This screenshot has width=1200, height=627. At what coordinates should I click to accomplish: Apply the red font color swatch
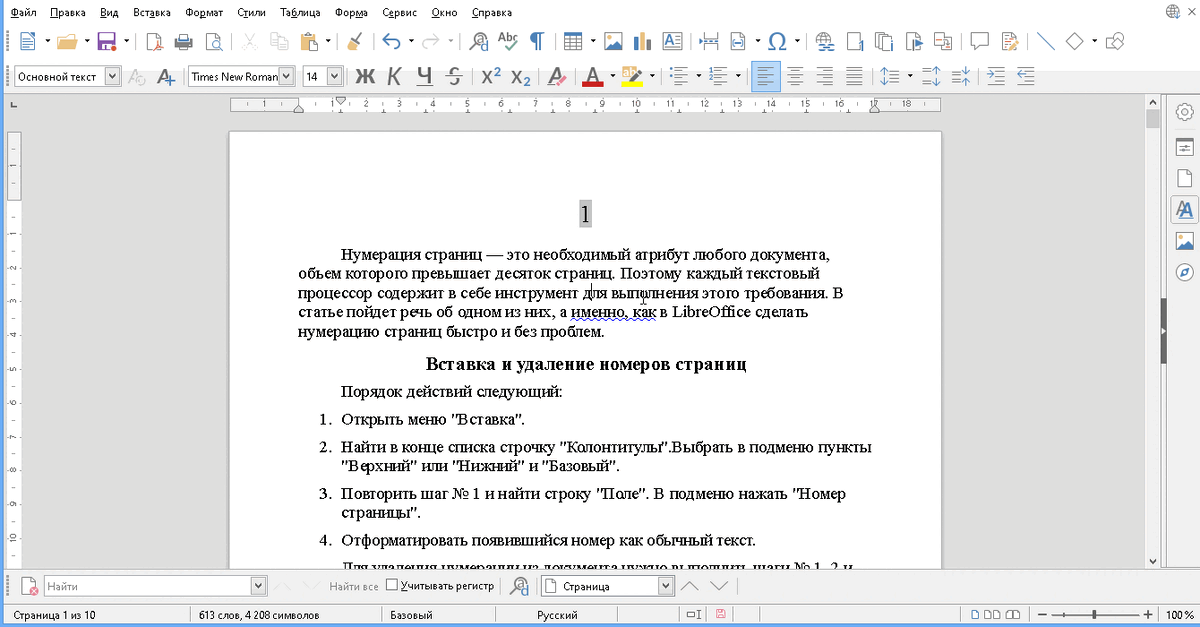click(592, 76)
